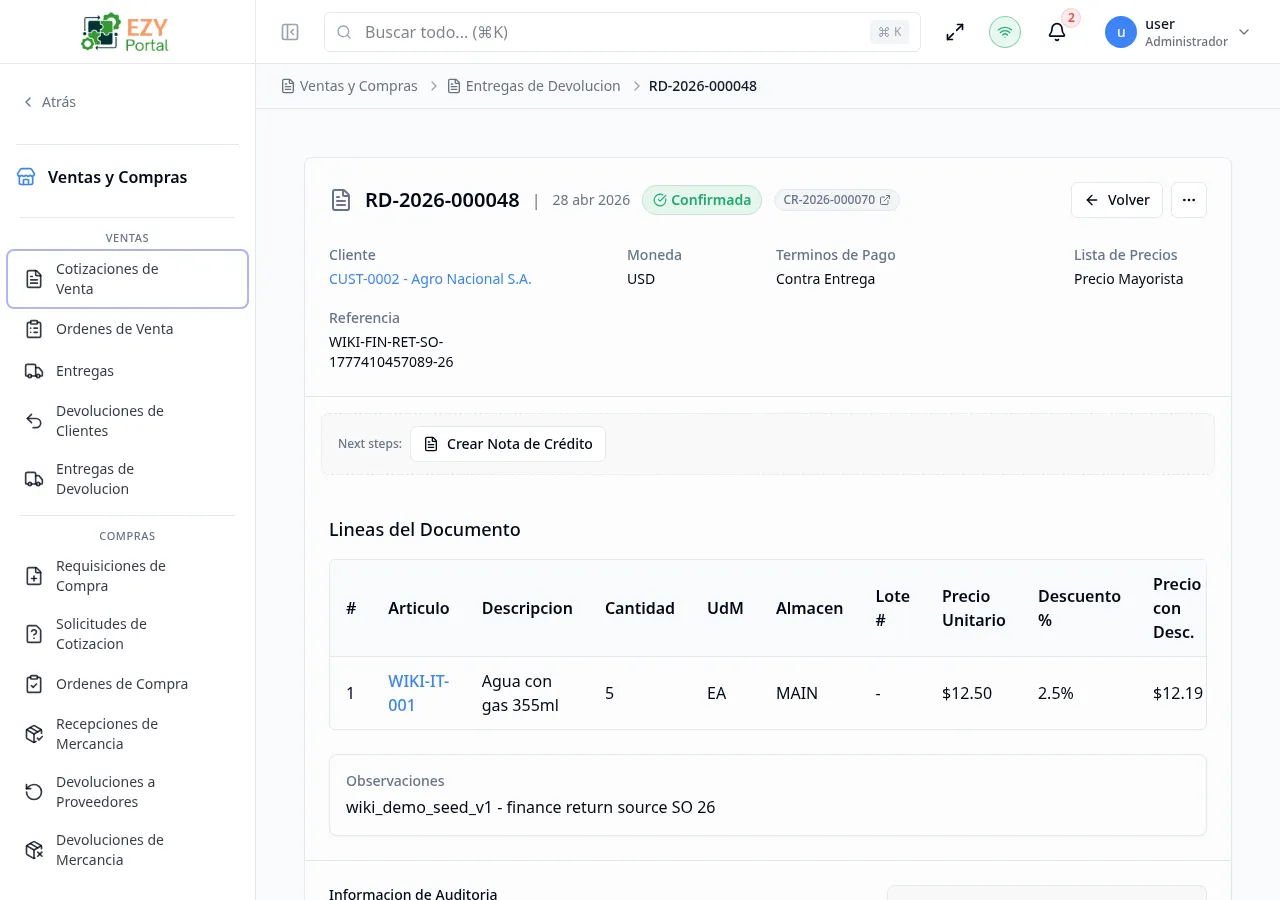Screen dimensions: 1280x900
Task: Click the $12.19 discounted price cell
Action: pos(1178,693)
